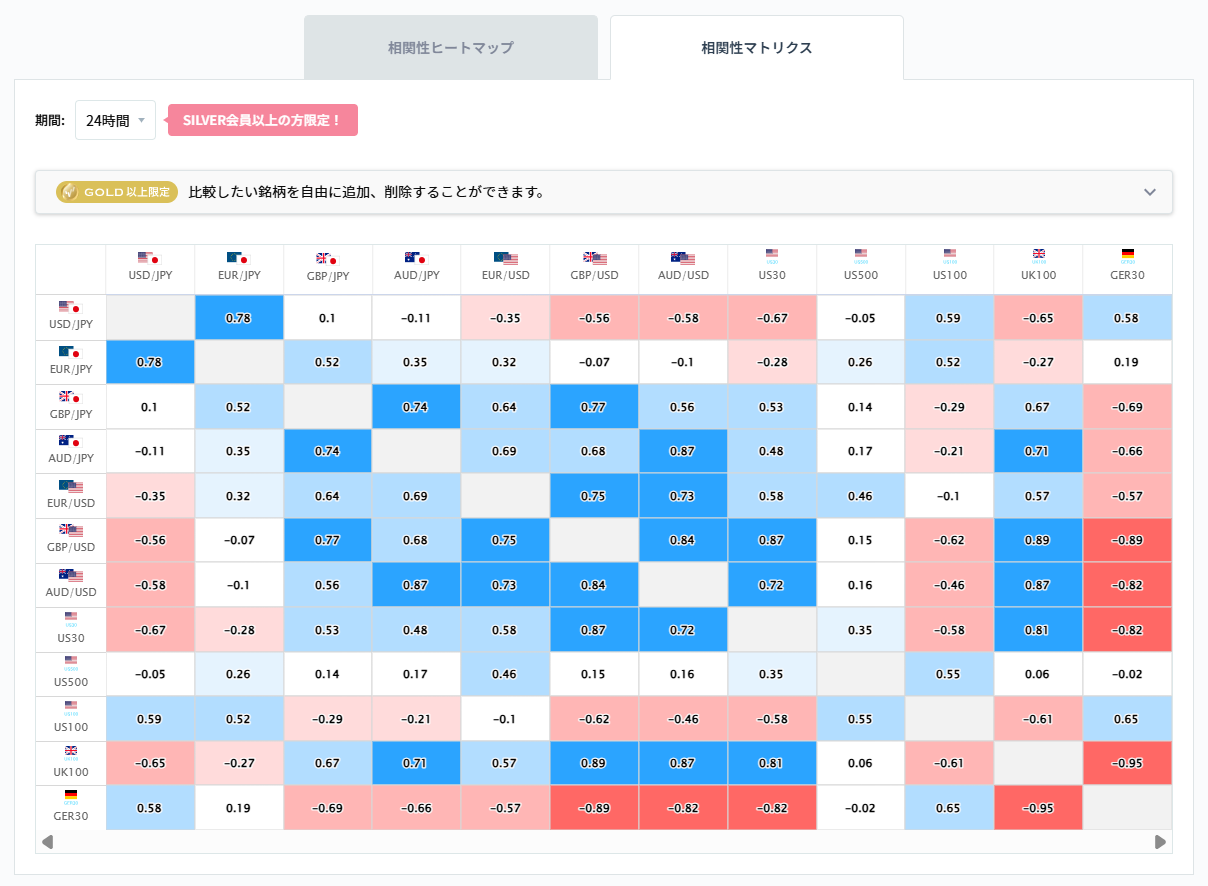The height and width of the screenshot is (886, 1208).
Task: Open the 期間 period dropdown showing 24時間
Action: pos(115,119)
